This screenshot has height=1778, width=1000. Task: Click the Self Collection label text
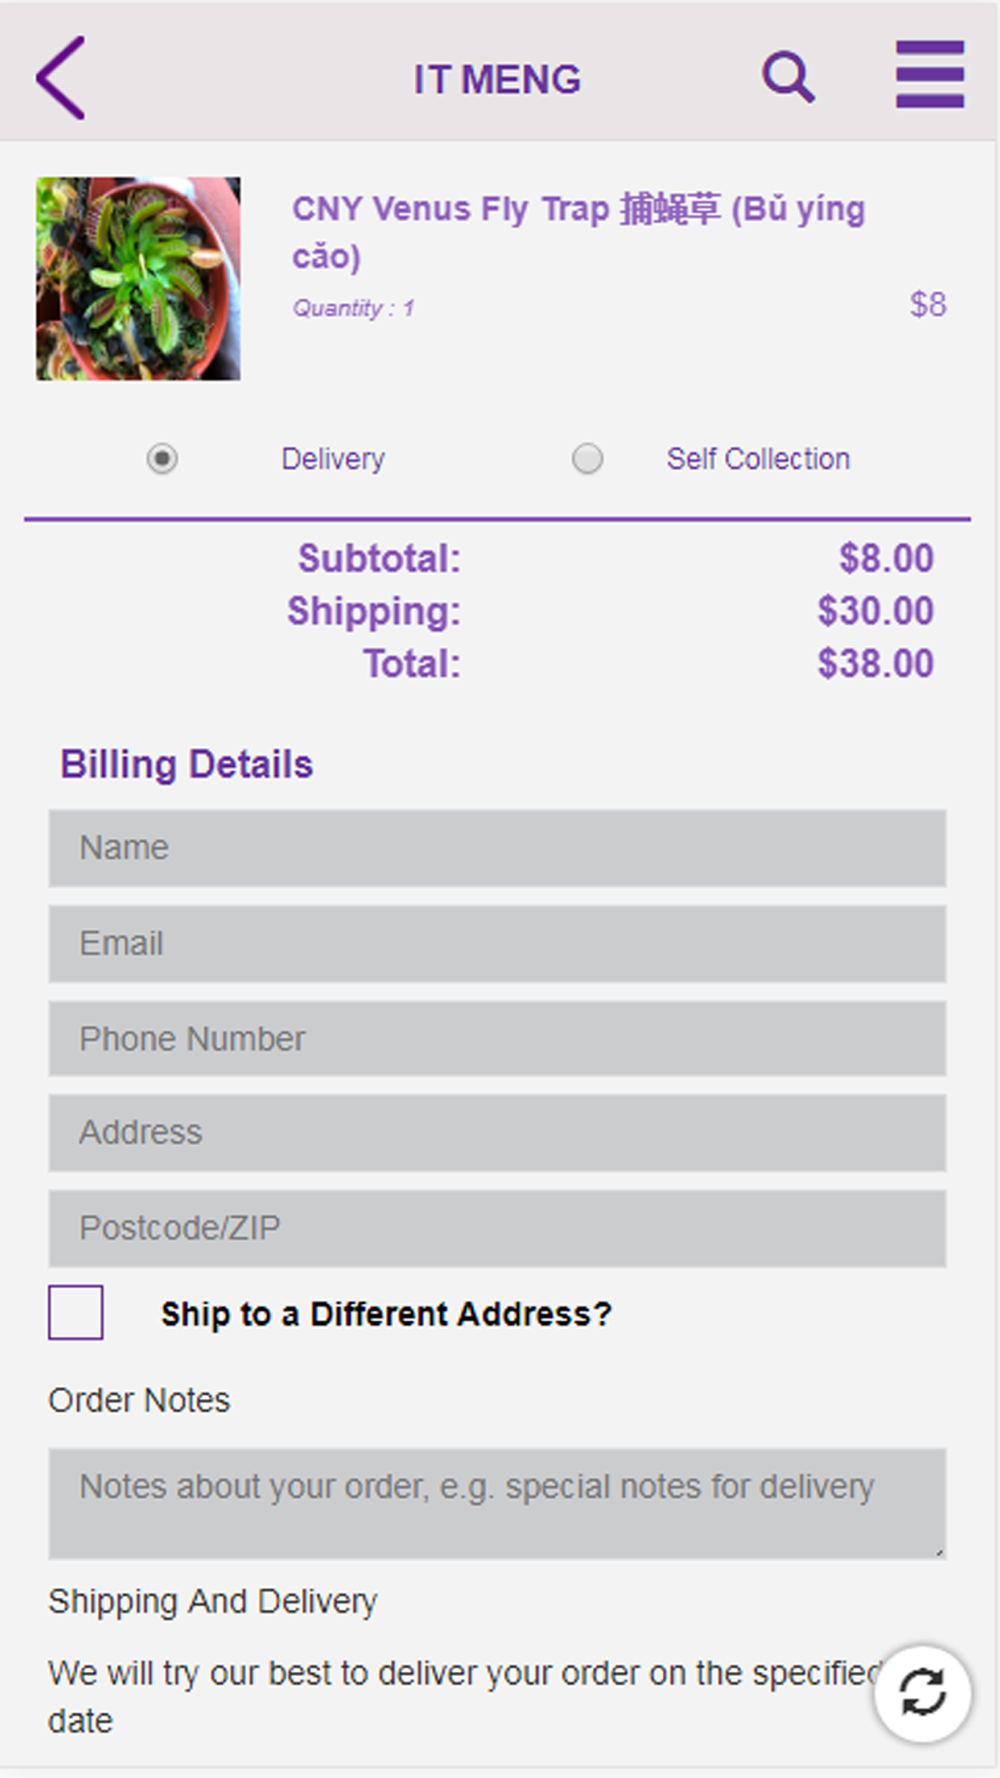pyautogui.click(x=758, y=459)
